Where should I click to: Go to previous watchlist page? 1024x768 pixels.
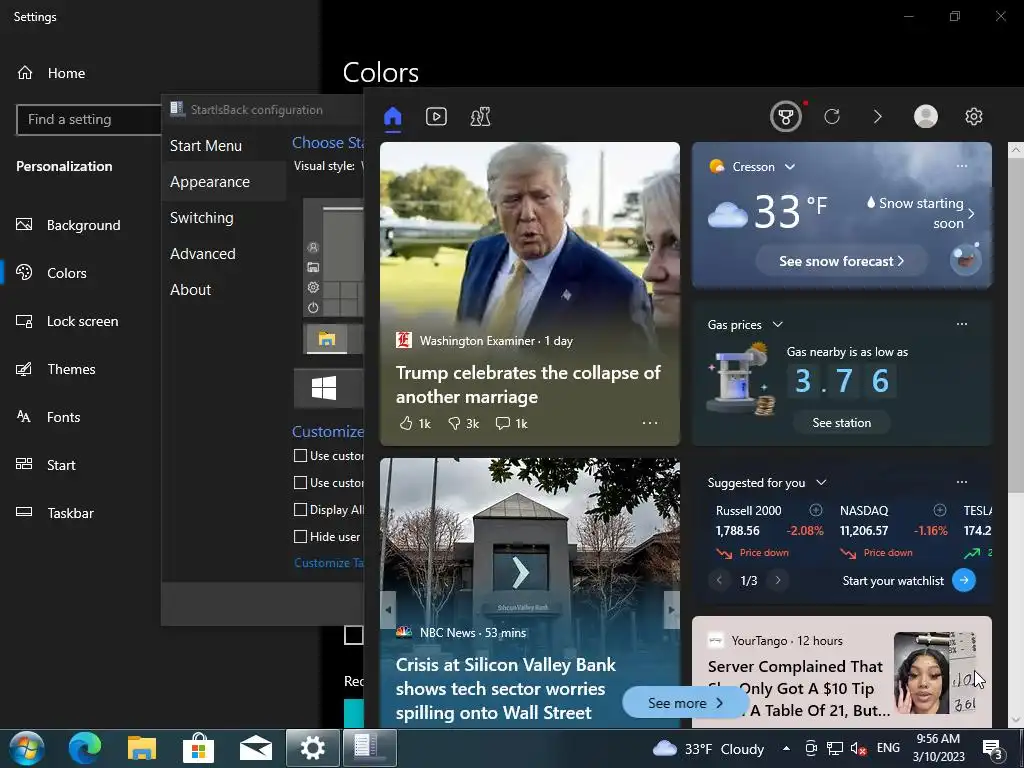[719, 580]
